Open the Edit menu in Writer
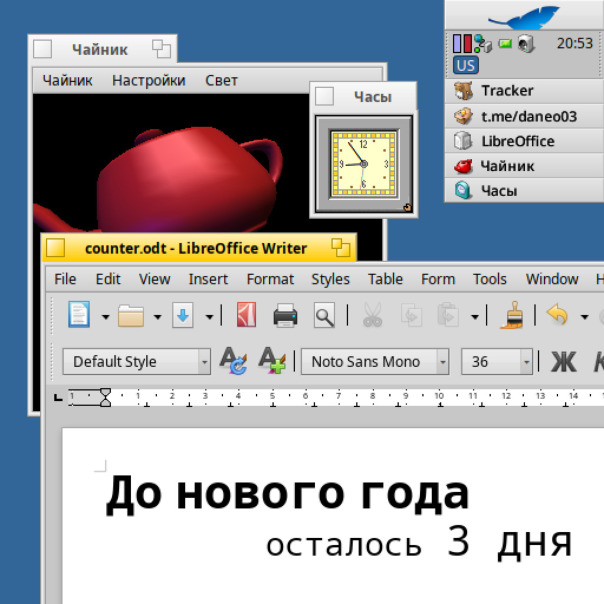Viewport: 604px width, 604px height. click(x=108, y=279)
